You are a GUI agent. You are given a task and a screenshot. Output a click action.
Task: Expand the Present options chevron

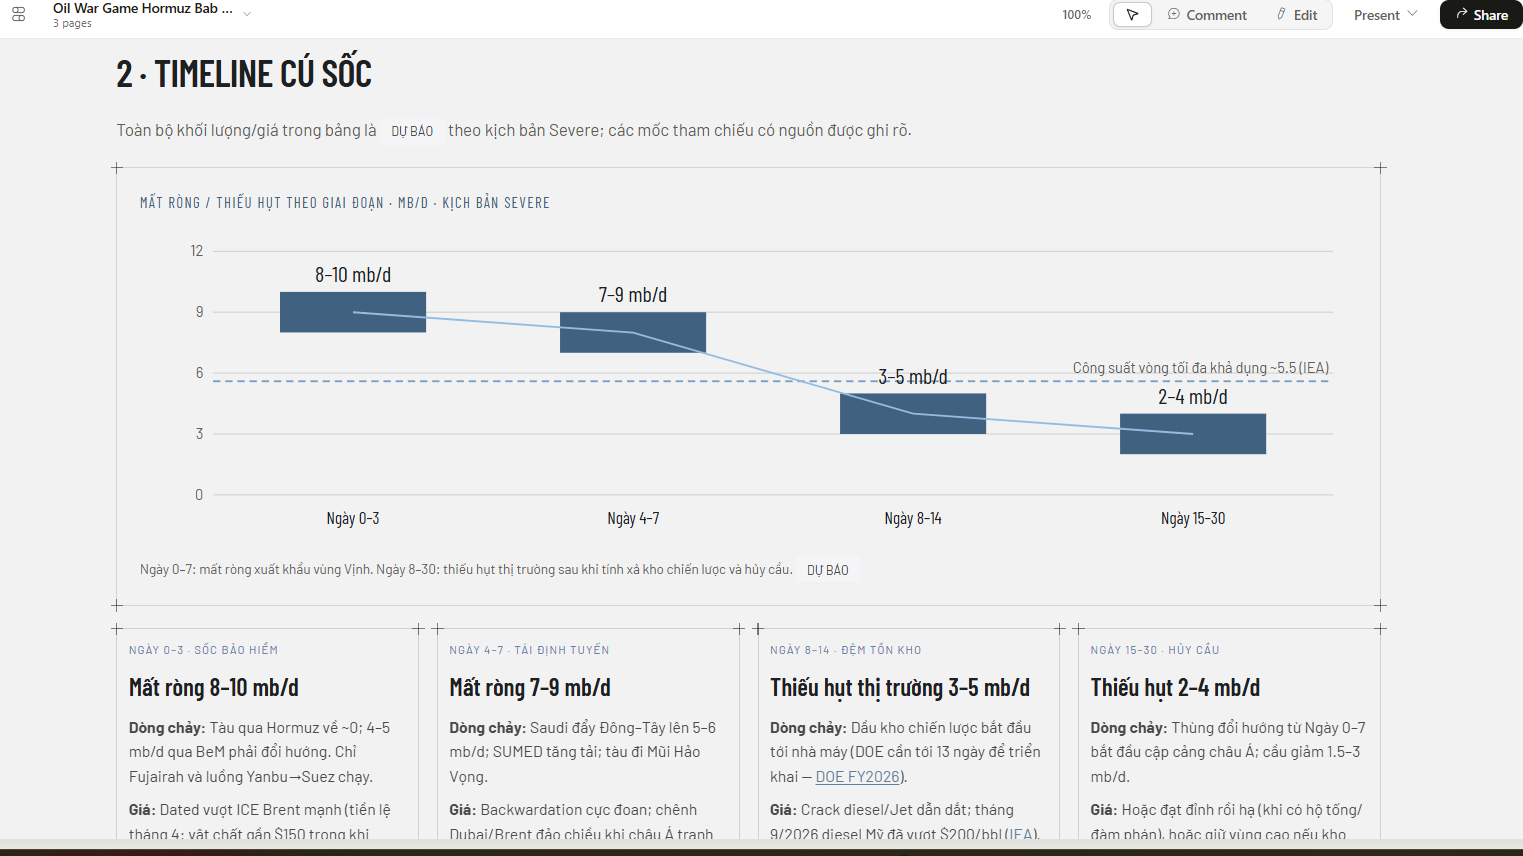(x=1412, y=14)
